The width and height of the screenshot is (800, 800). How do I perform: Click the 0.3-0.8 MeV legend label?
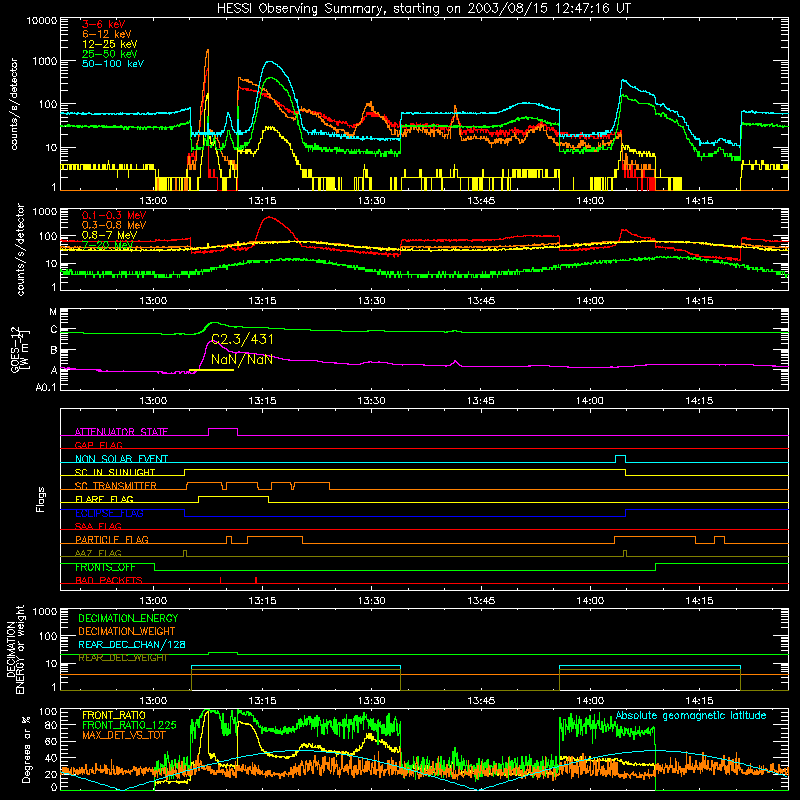tap(114, 225)
